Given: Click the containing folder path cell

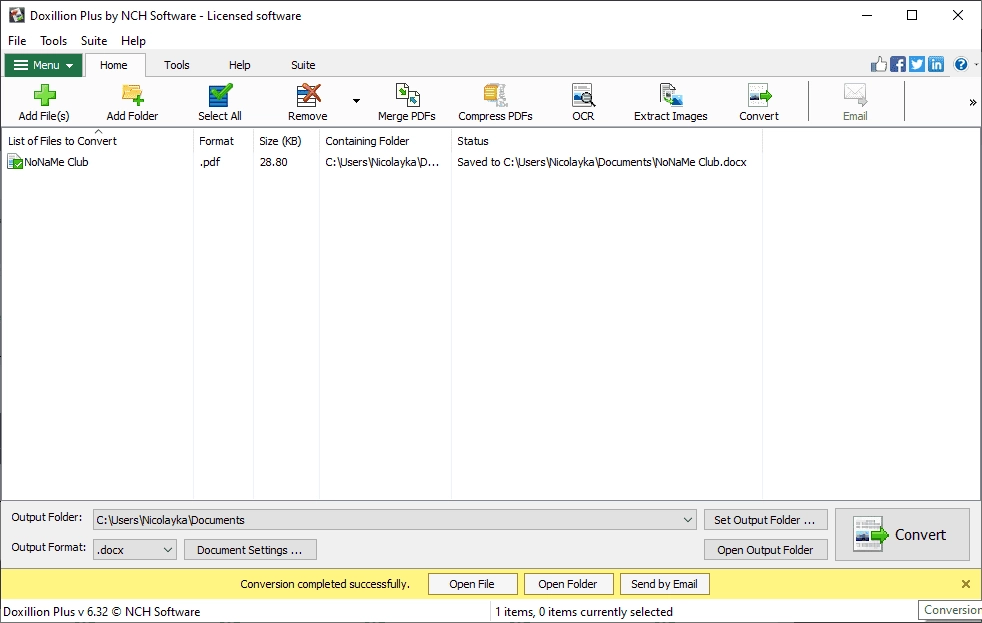Looking at the screenshot, I should click(x=382, y=162).
